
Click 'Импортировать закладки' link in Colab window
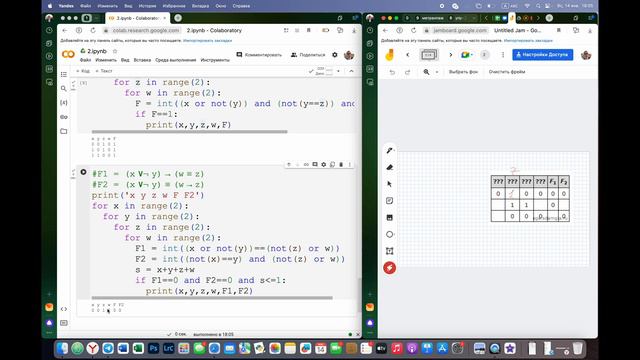(207, 41)
